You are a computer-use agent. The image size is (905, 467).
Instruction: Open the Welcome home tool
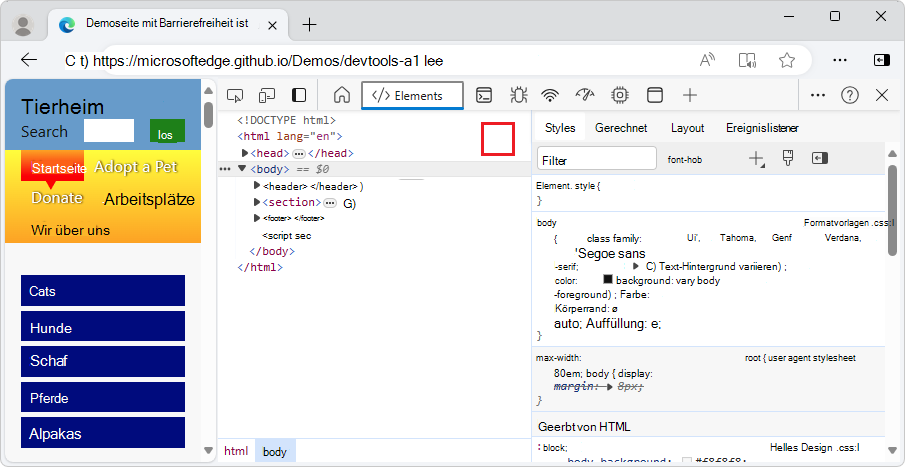pos(342,95)
